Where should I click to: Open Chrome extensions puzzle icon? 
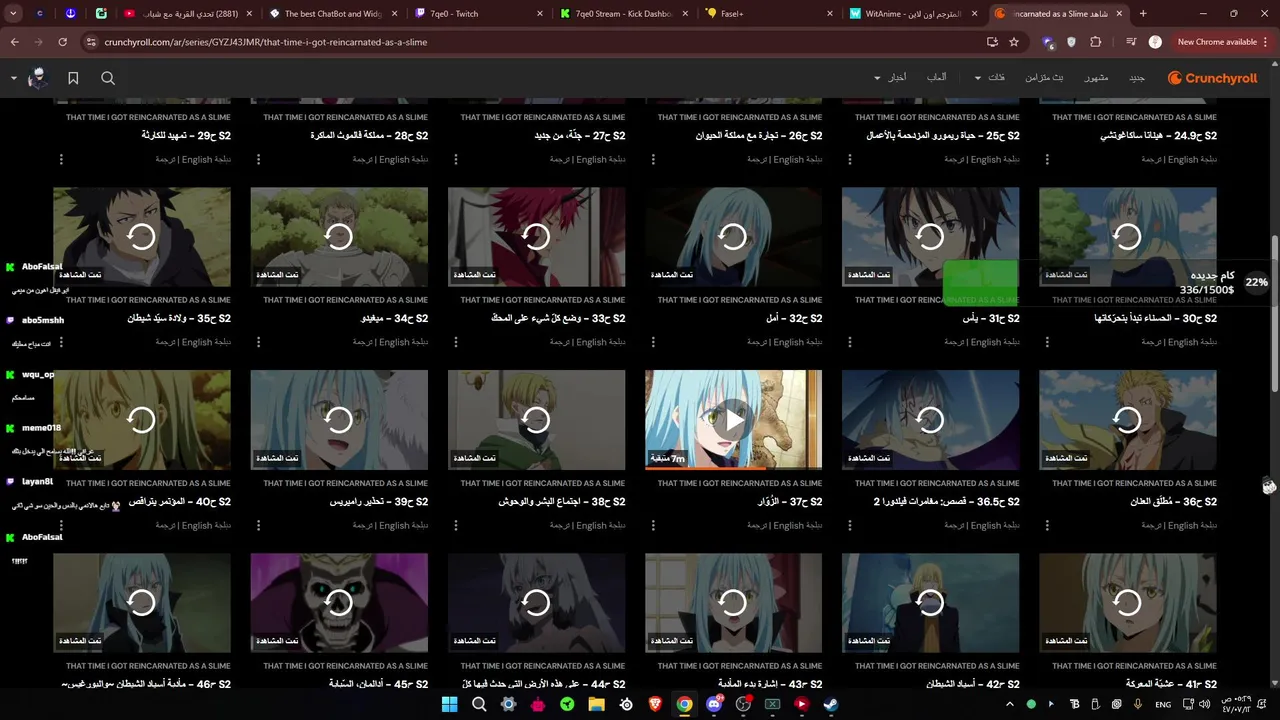coord(1096,42)
